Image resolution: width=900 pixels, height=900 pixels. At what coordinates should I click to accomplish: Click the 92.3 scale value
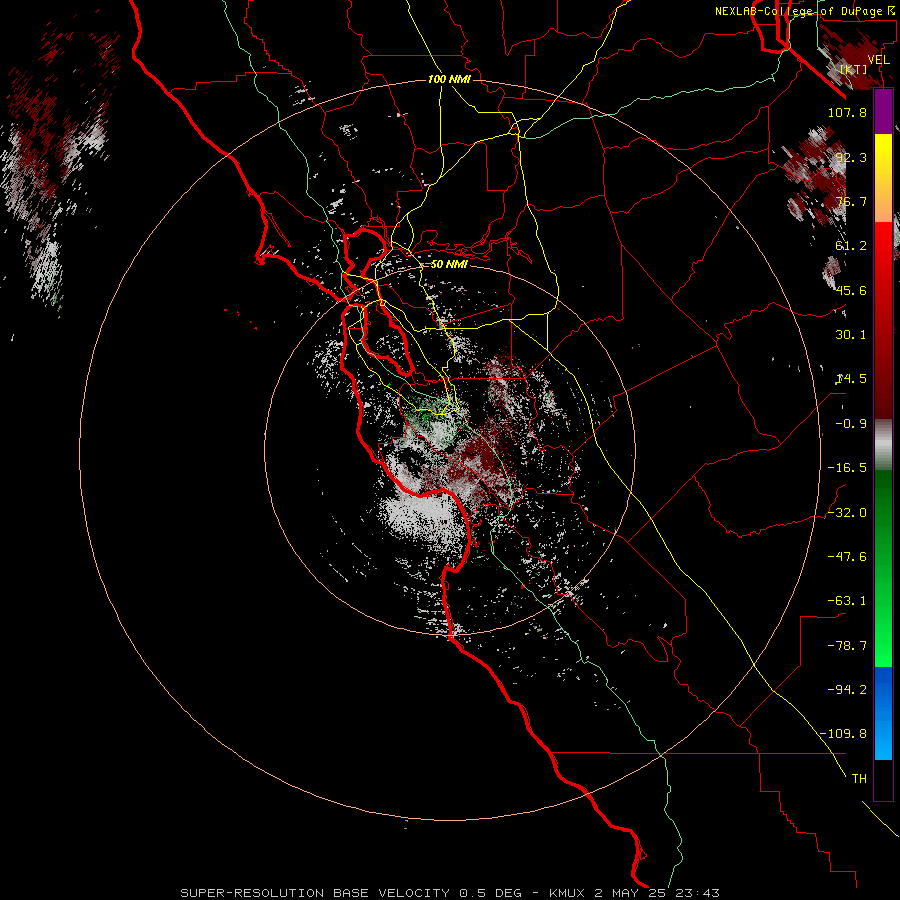point(851,157)
